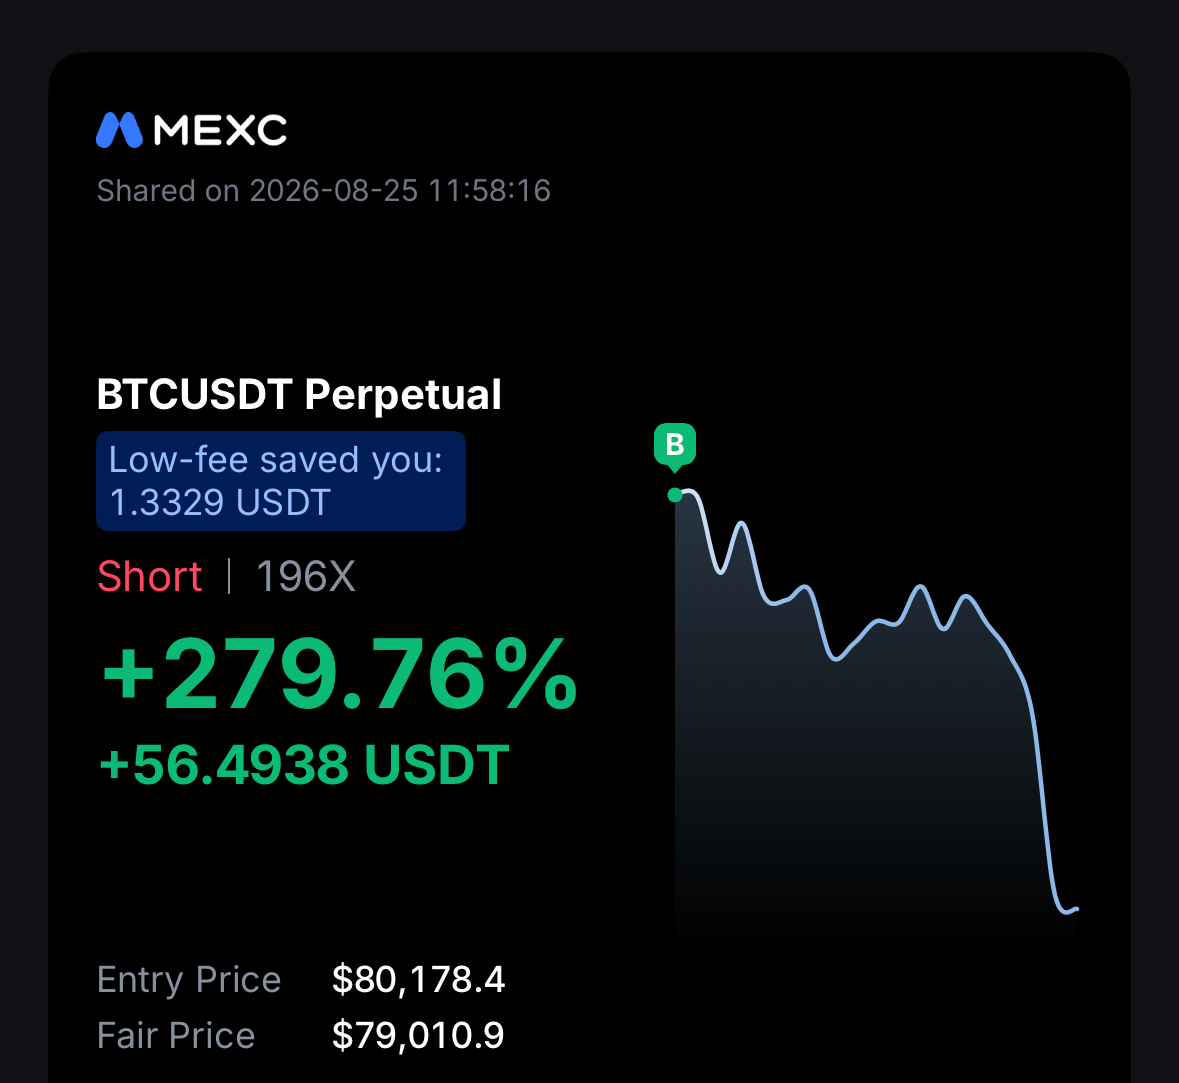This screenshot has height=1083, width=1179.
Task: Click the blue MEXC logo icon
Action: pyautogui.click(x=119, y=130)
